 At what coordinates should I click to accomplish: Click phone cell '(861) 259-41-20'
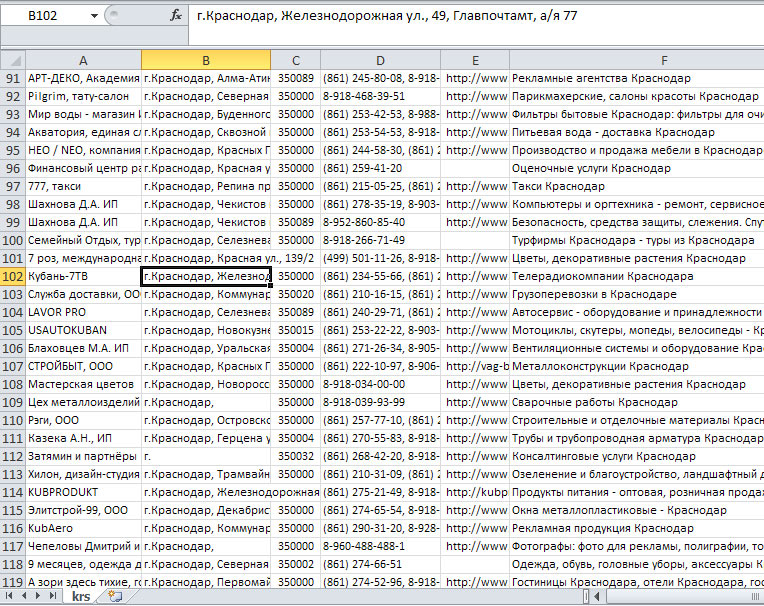(x=380, y=169)
